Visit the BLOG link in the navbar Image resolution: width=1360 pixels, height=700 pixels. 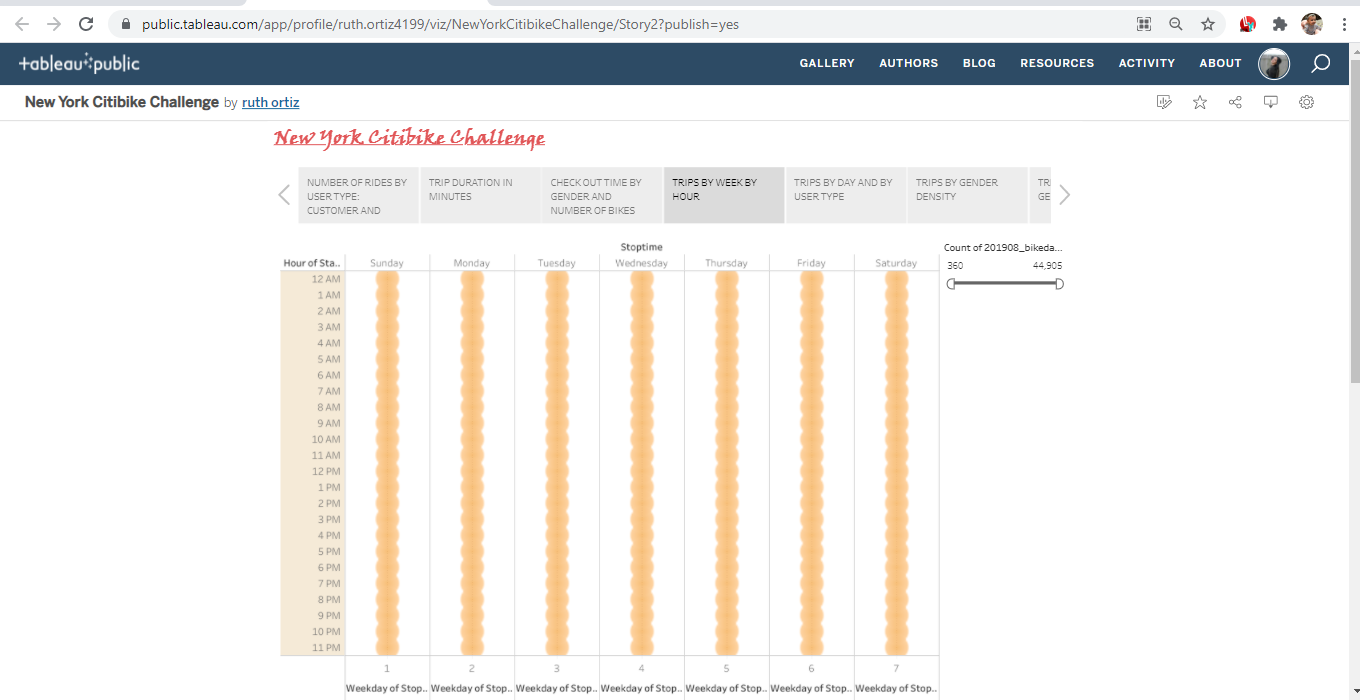click(x=978, y=63)
